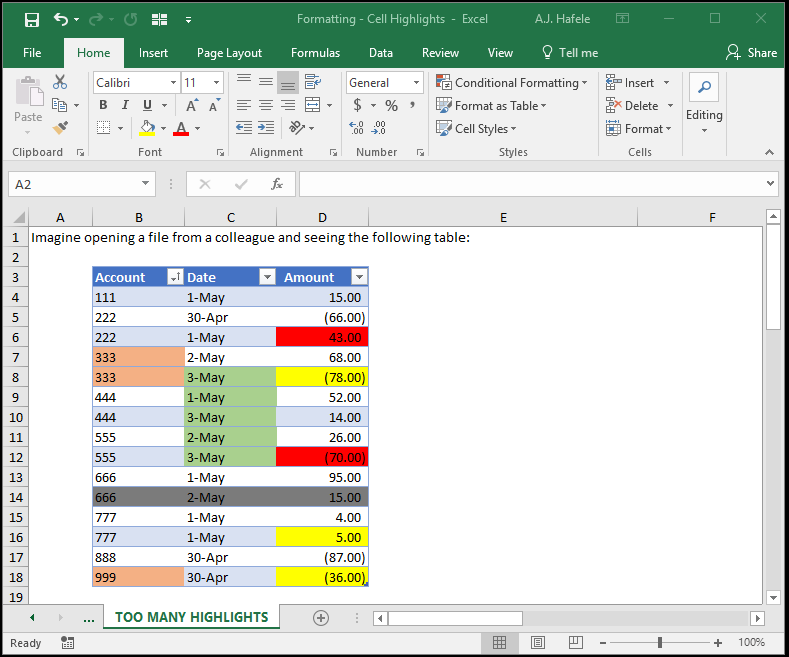Apply the red Font Color A

[x=181, y=128]
